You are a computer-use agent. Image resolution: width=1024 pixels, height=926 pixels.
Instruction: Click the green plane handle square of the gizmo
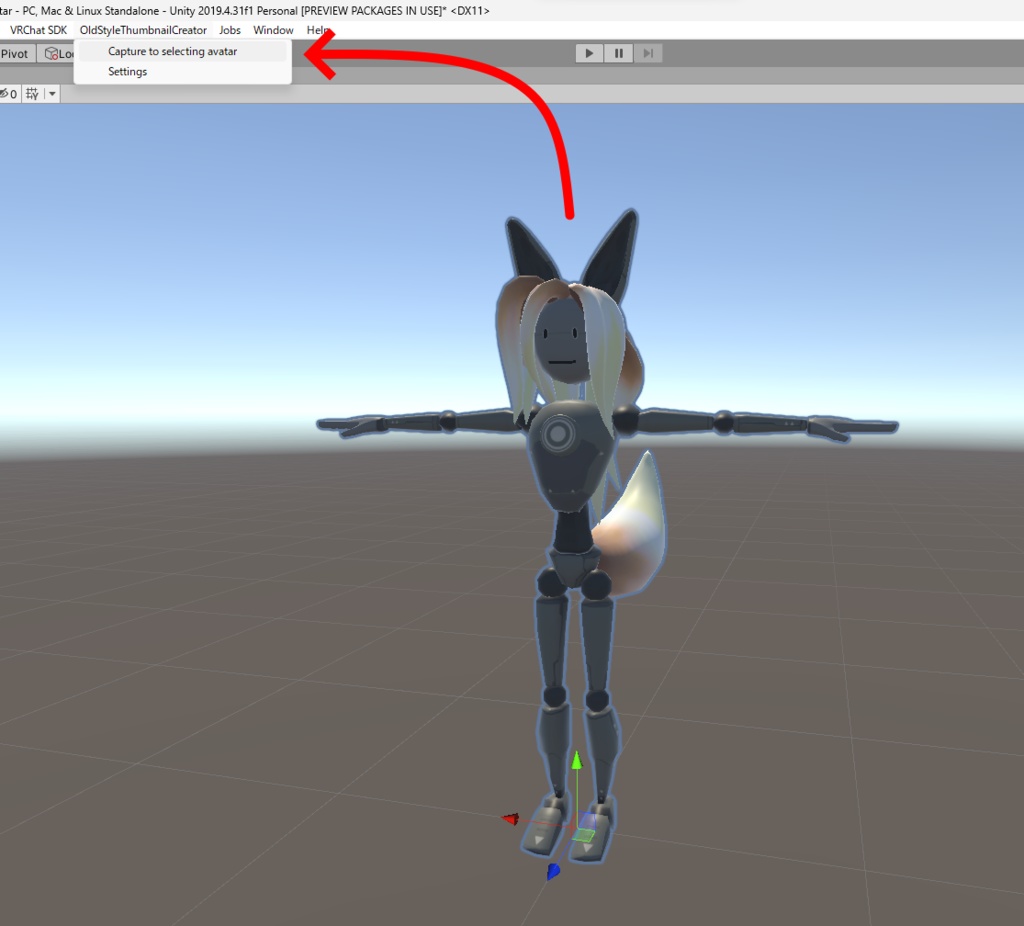click(x=585, y=835)
